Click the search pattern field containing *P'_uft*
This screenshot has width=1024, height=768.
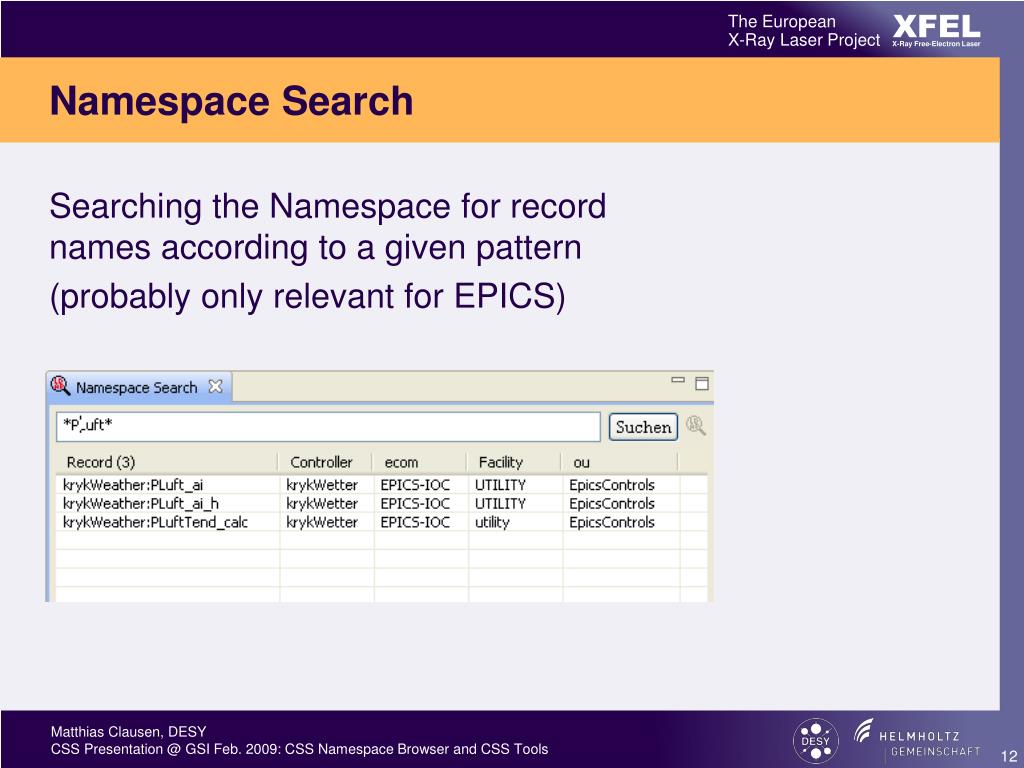click(328, 426)
